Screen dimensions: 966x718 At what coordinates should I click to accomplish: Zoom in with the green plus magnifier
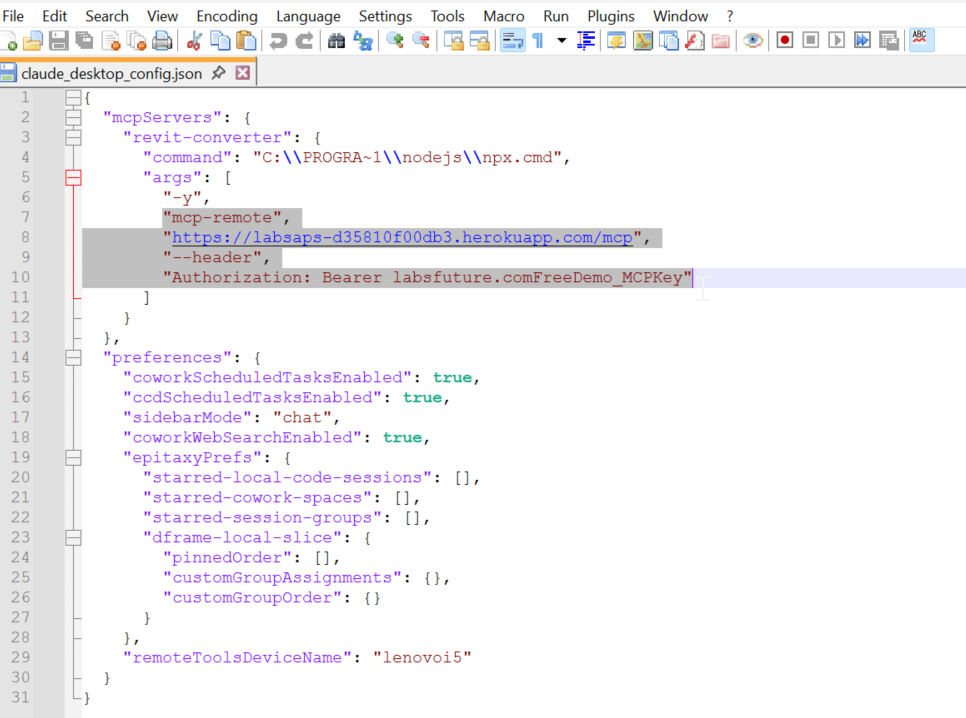point(395,41)
